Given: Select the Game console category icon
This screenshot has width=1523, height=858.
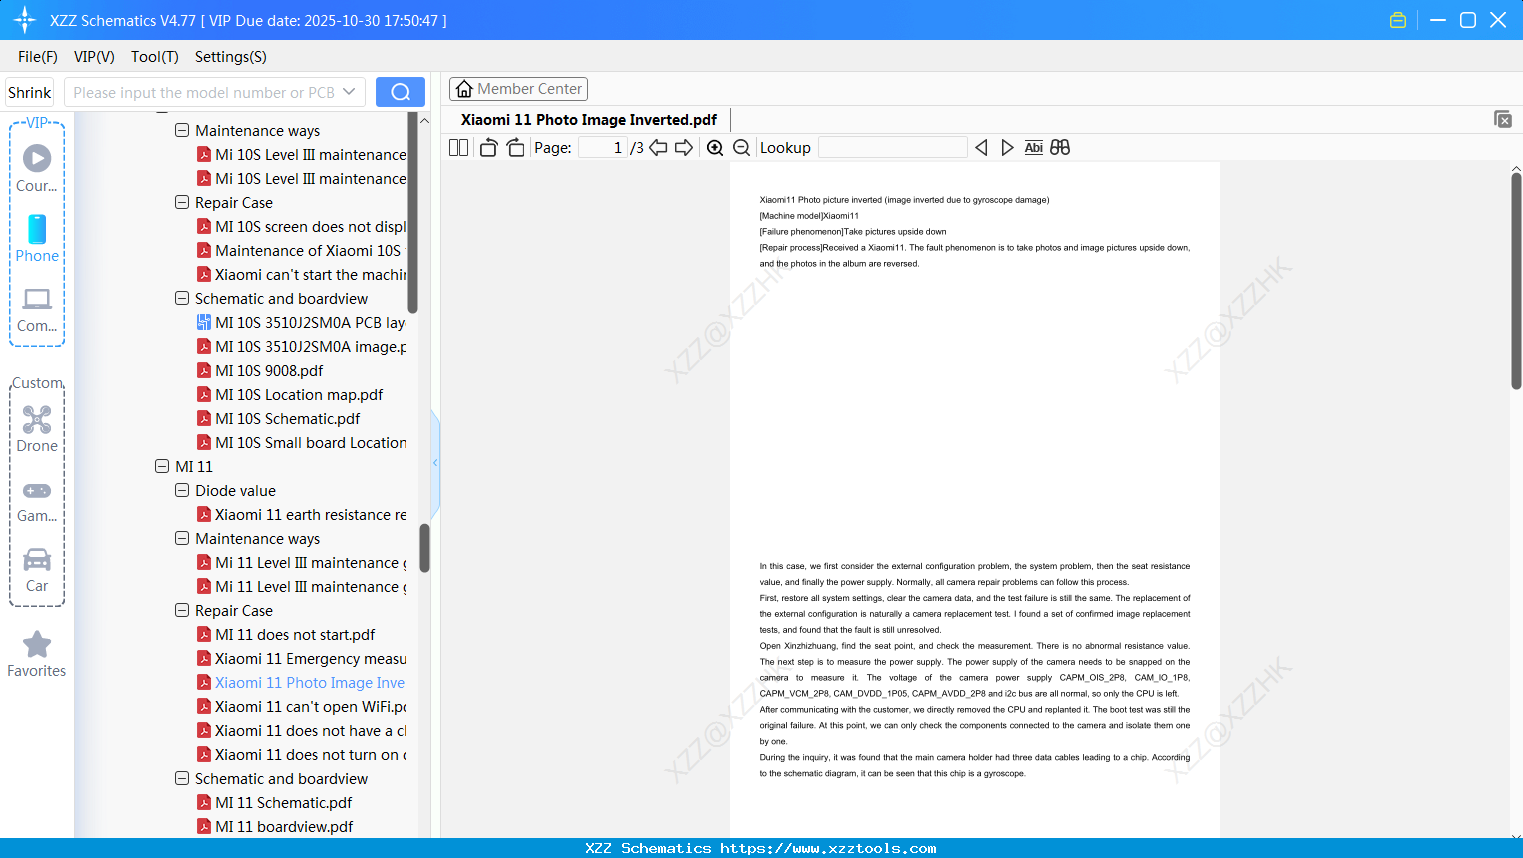Looking at the screenshot, I should [37, 491].
